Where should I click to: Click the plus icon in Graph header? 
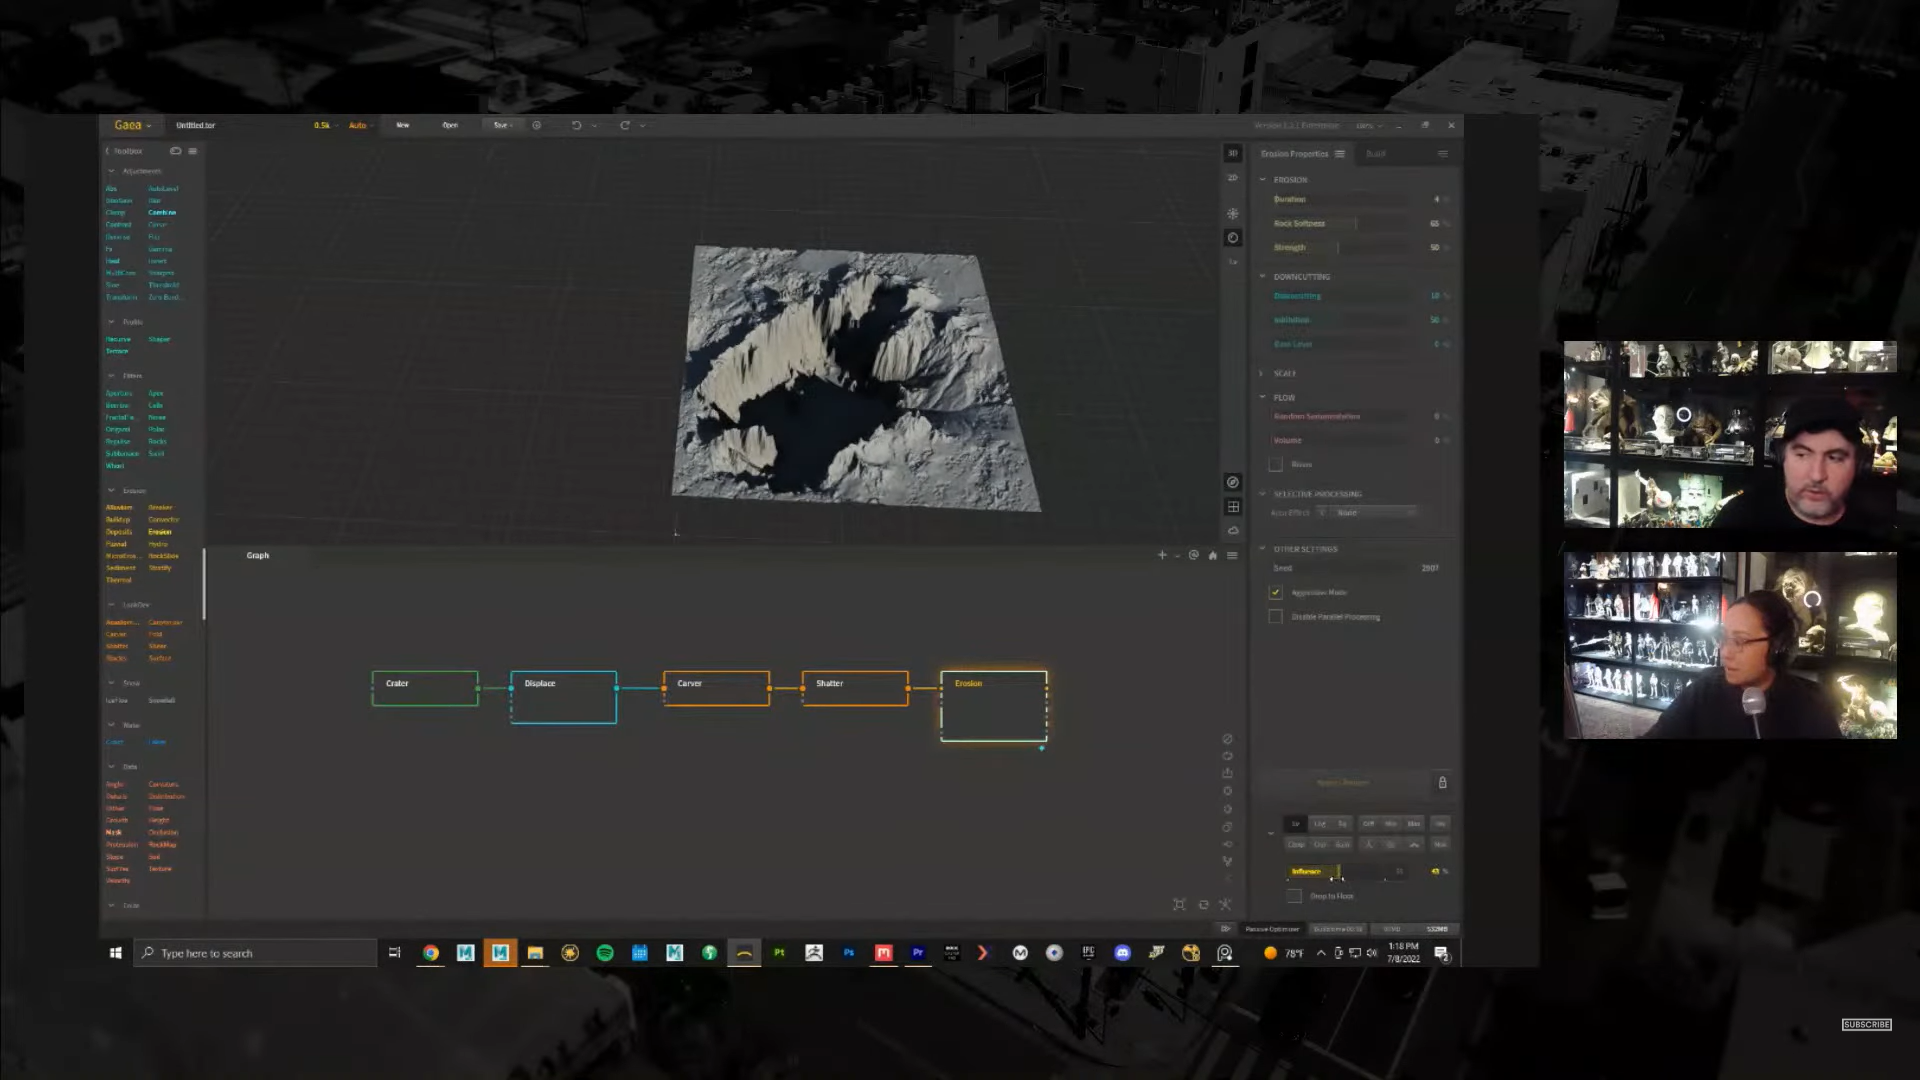point(1162,555)
